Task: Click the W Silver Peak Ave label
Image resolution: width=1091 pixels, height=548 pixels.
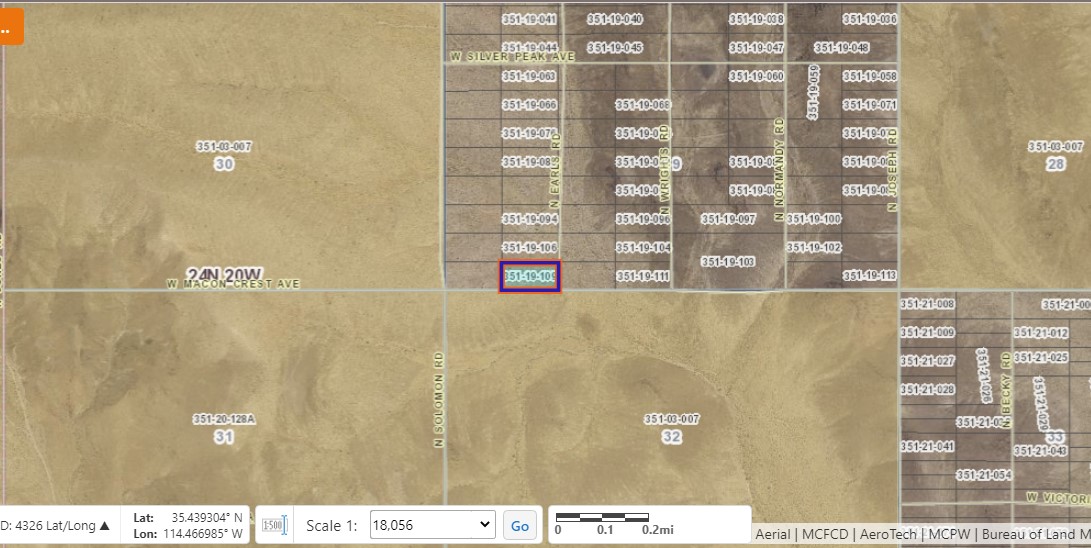Action: pos(512,58)
